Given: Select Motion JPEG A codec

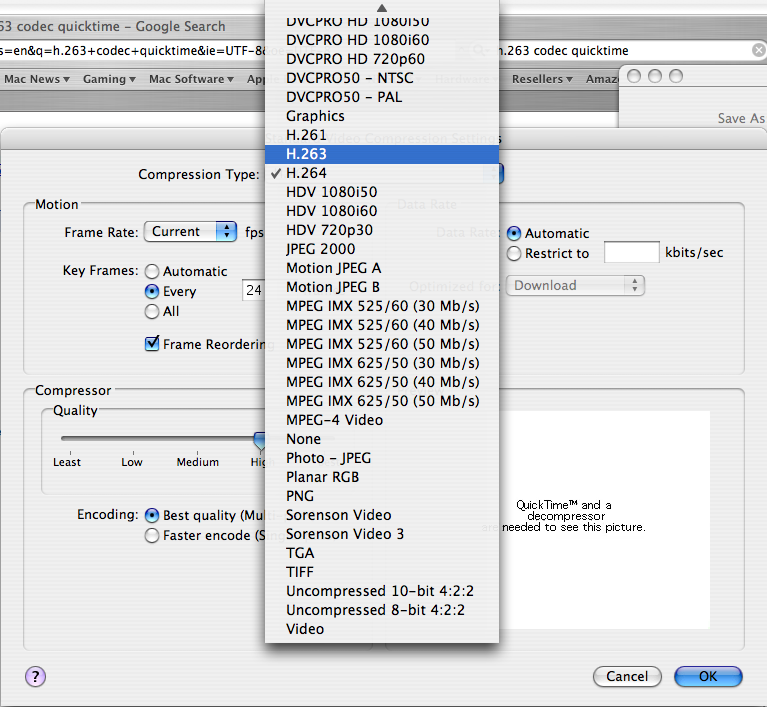Looking at the screenshot, I should pyautogui.click(x=382, y=268).
